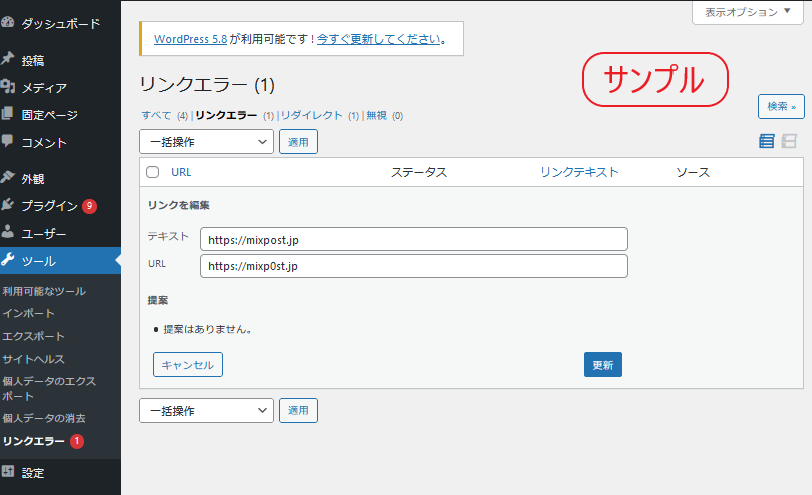Switch to list table view icon
This screenshot has width=812, height=495.
[x=767, y=141]
